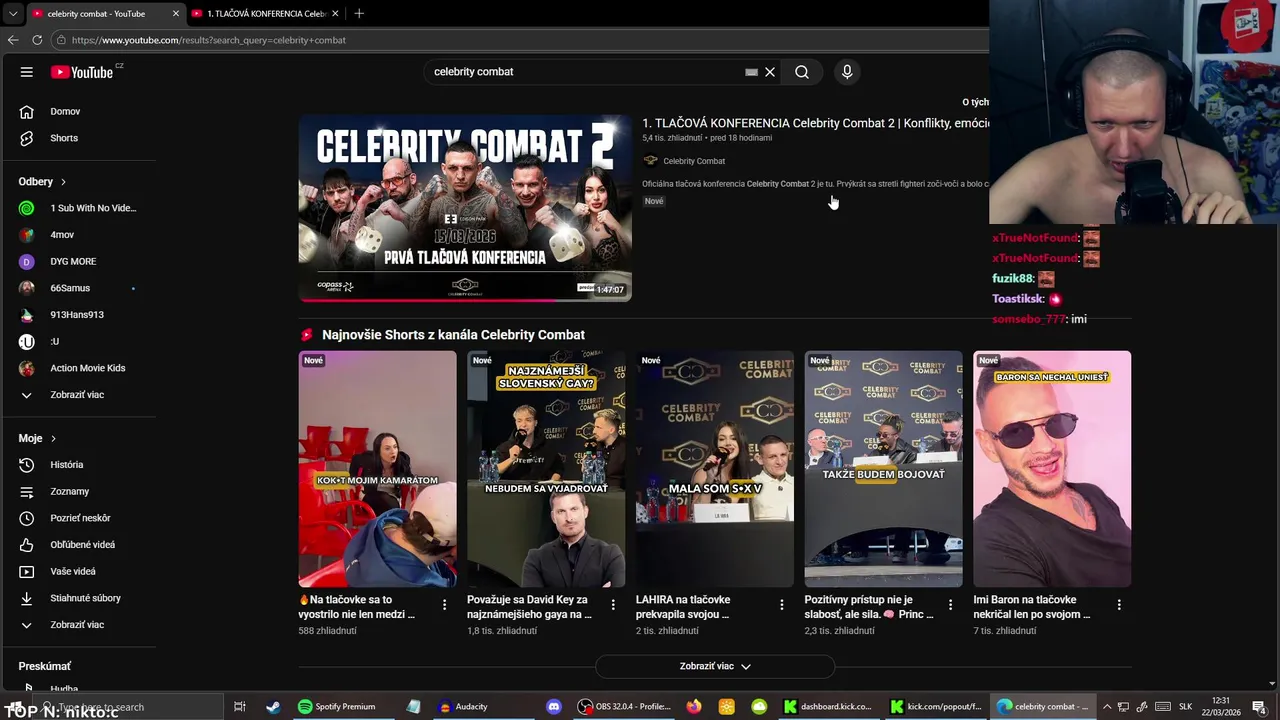The height and width of the screenshot is (720, 1280).
Task: Open options menu for the Imi Baron short
Action: 1119,605
